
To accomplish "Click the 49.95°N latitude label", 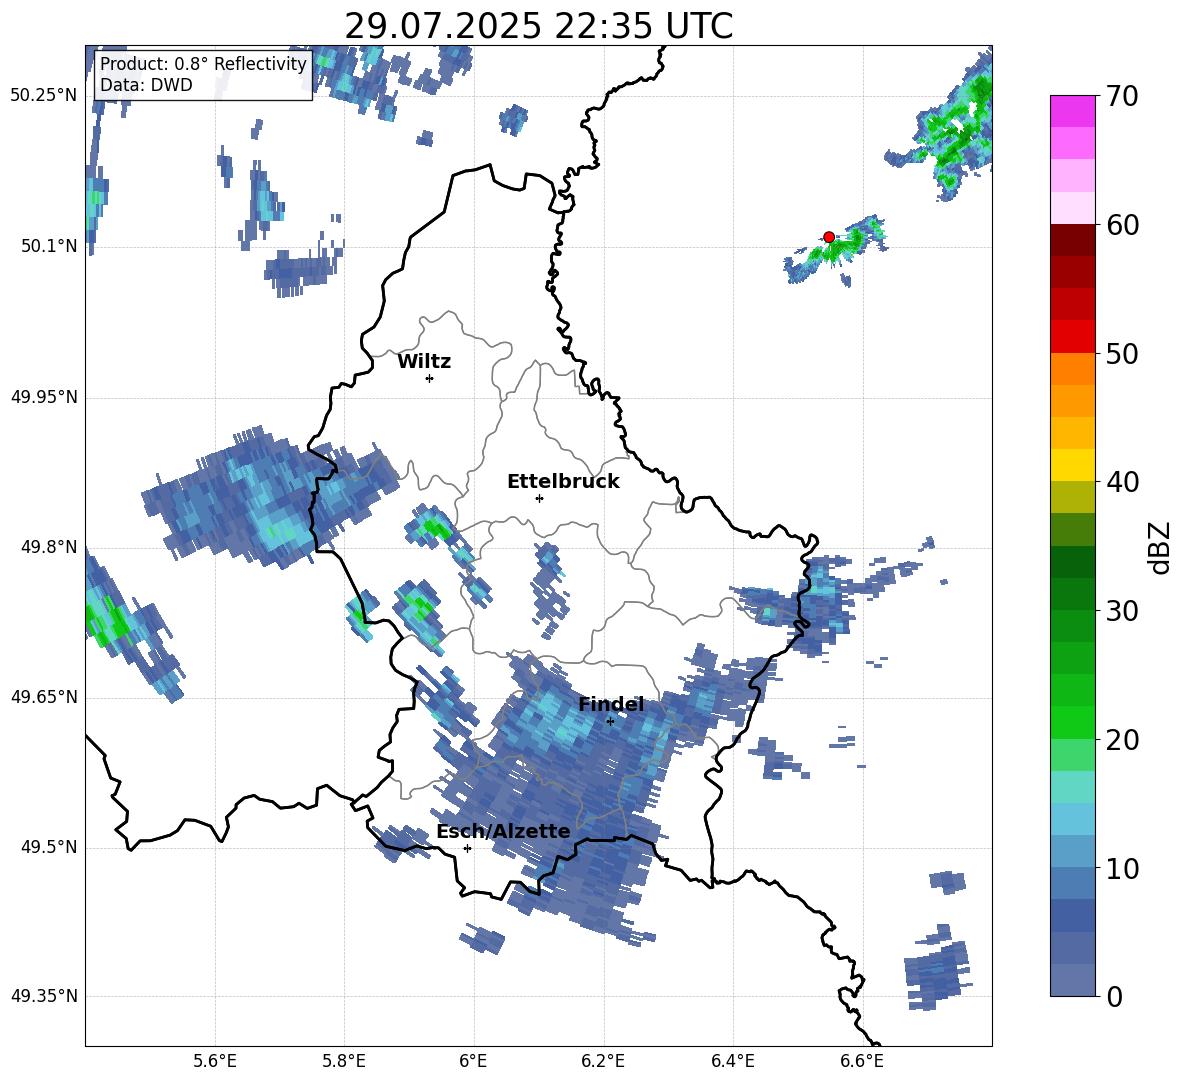I will coord(44,396).
